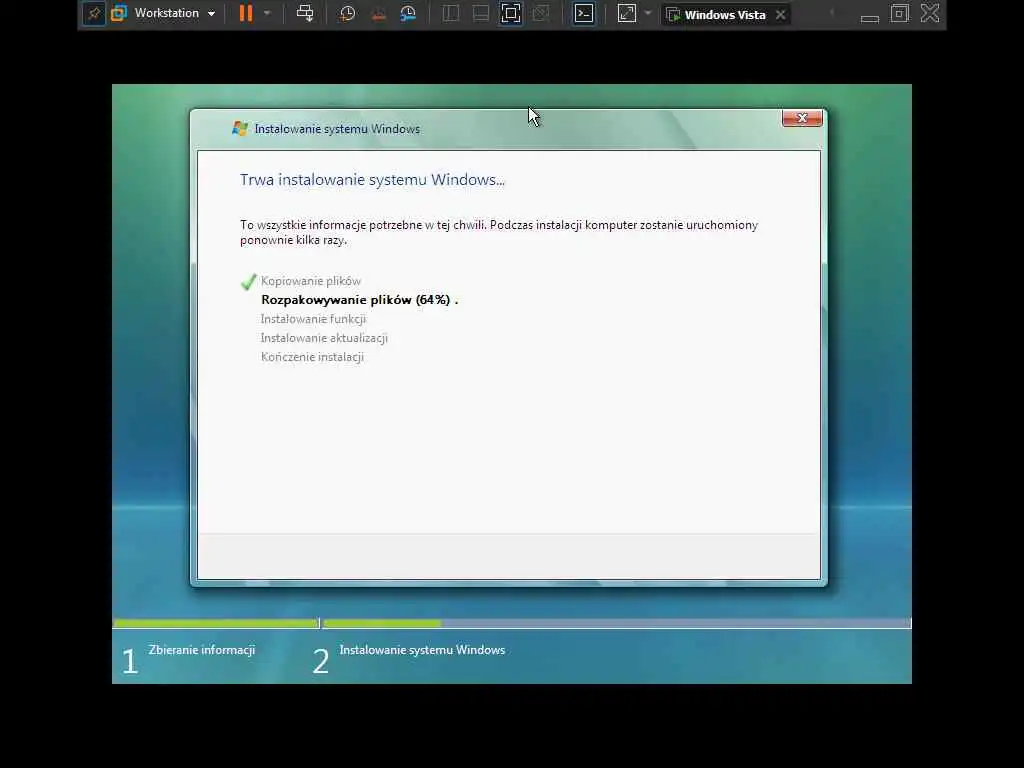Open the snapshot manager

(x=408, y=13)
